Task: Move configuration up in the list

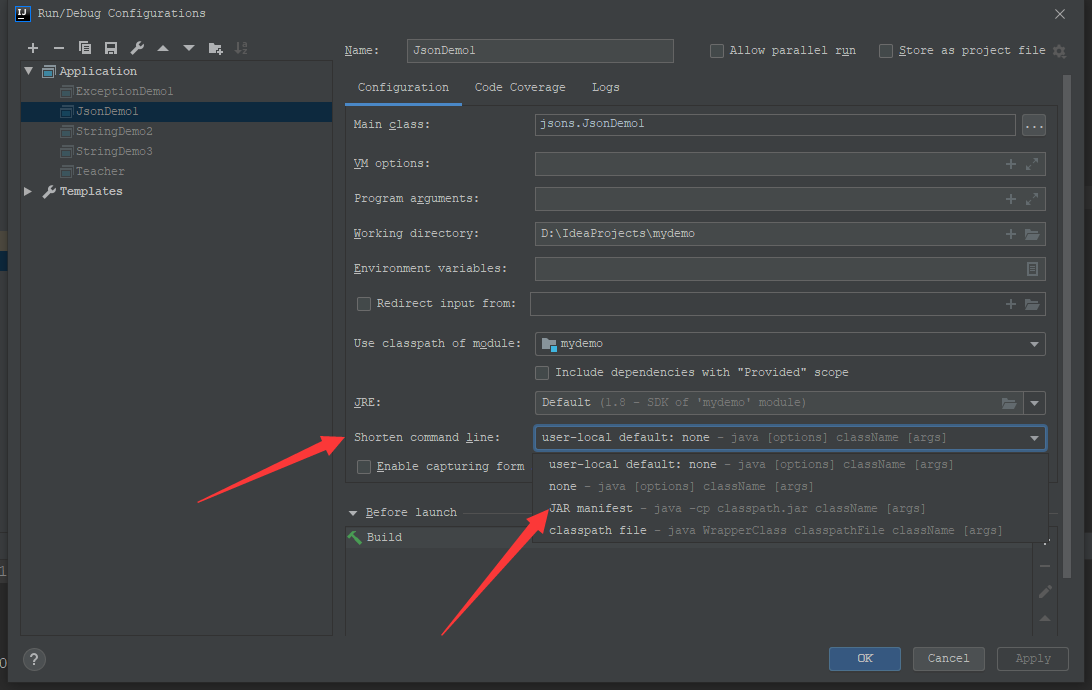Action: [163, 48]
